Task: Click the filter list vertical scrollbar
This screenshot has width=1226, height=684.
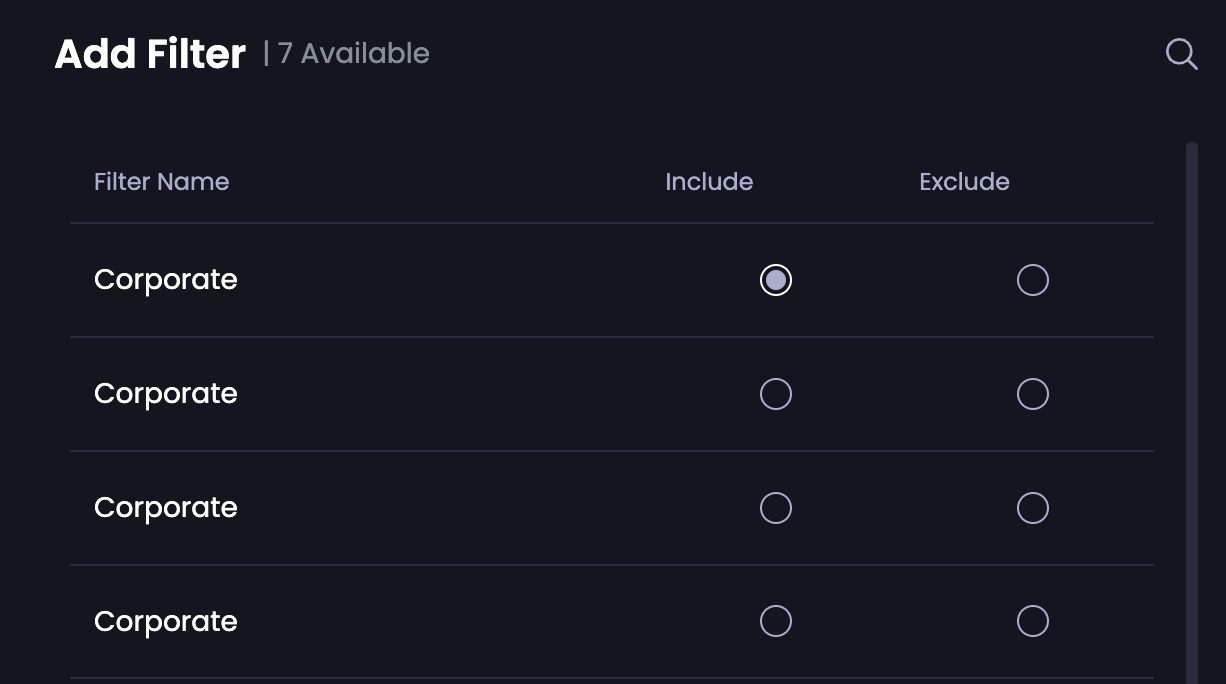Action: 1191,400
